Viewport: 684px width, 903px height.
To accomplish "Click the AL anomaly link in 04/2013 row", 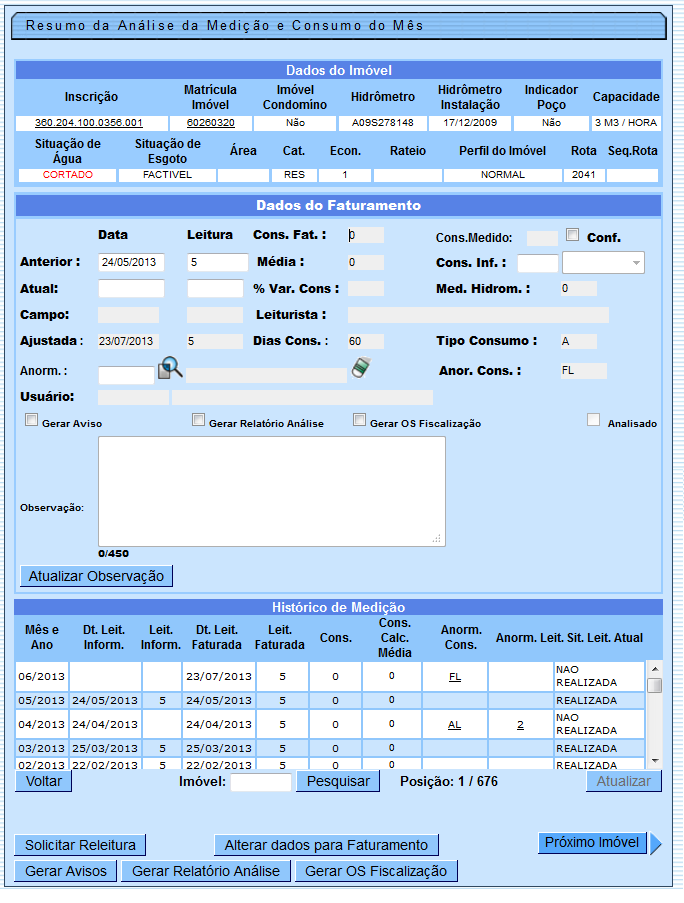I will 454,725.
